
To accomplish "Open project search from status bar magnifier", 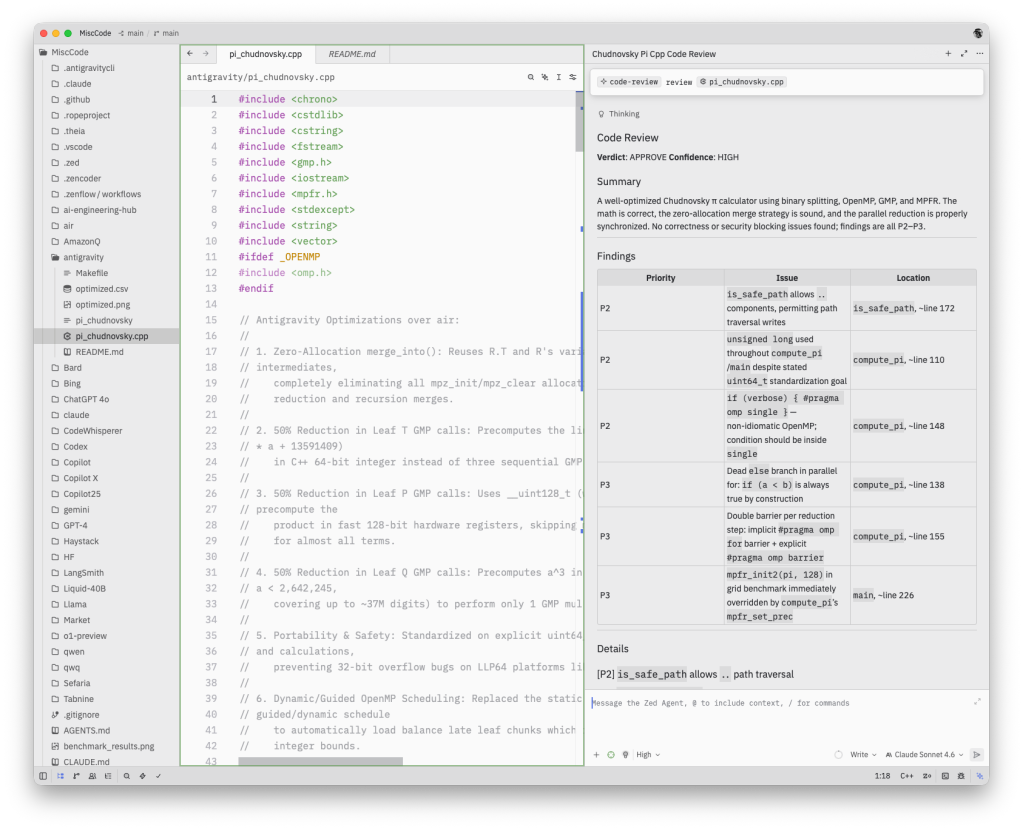I will pos(127,776).
